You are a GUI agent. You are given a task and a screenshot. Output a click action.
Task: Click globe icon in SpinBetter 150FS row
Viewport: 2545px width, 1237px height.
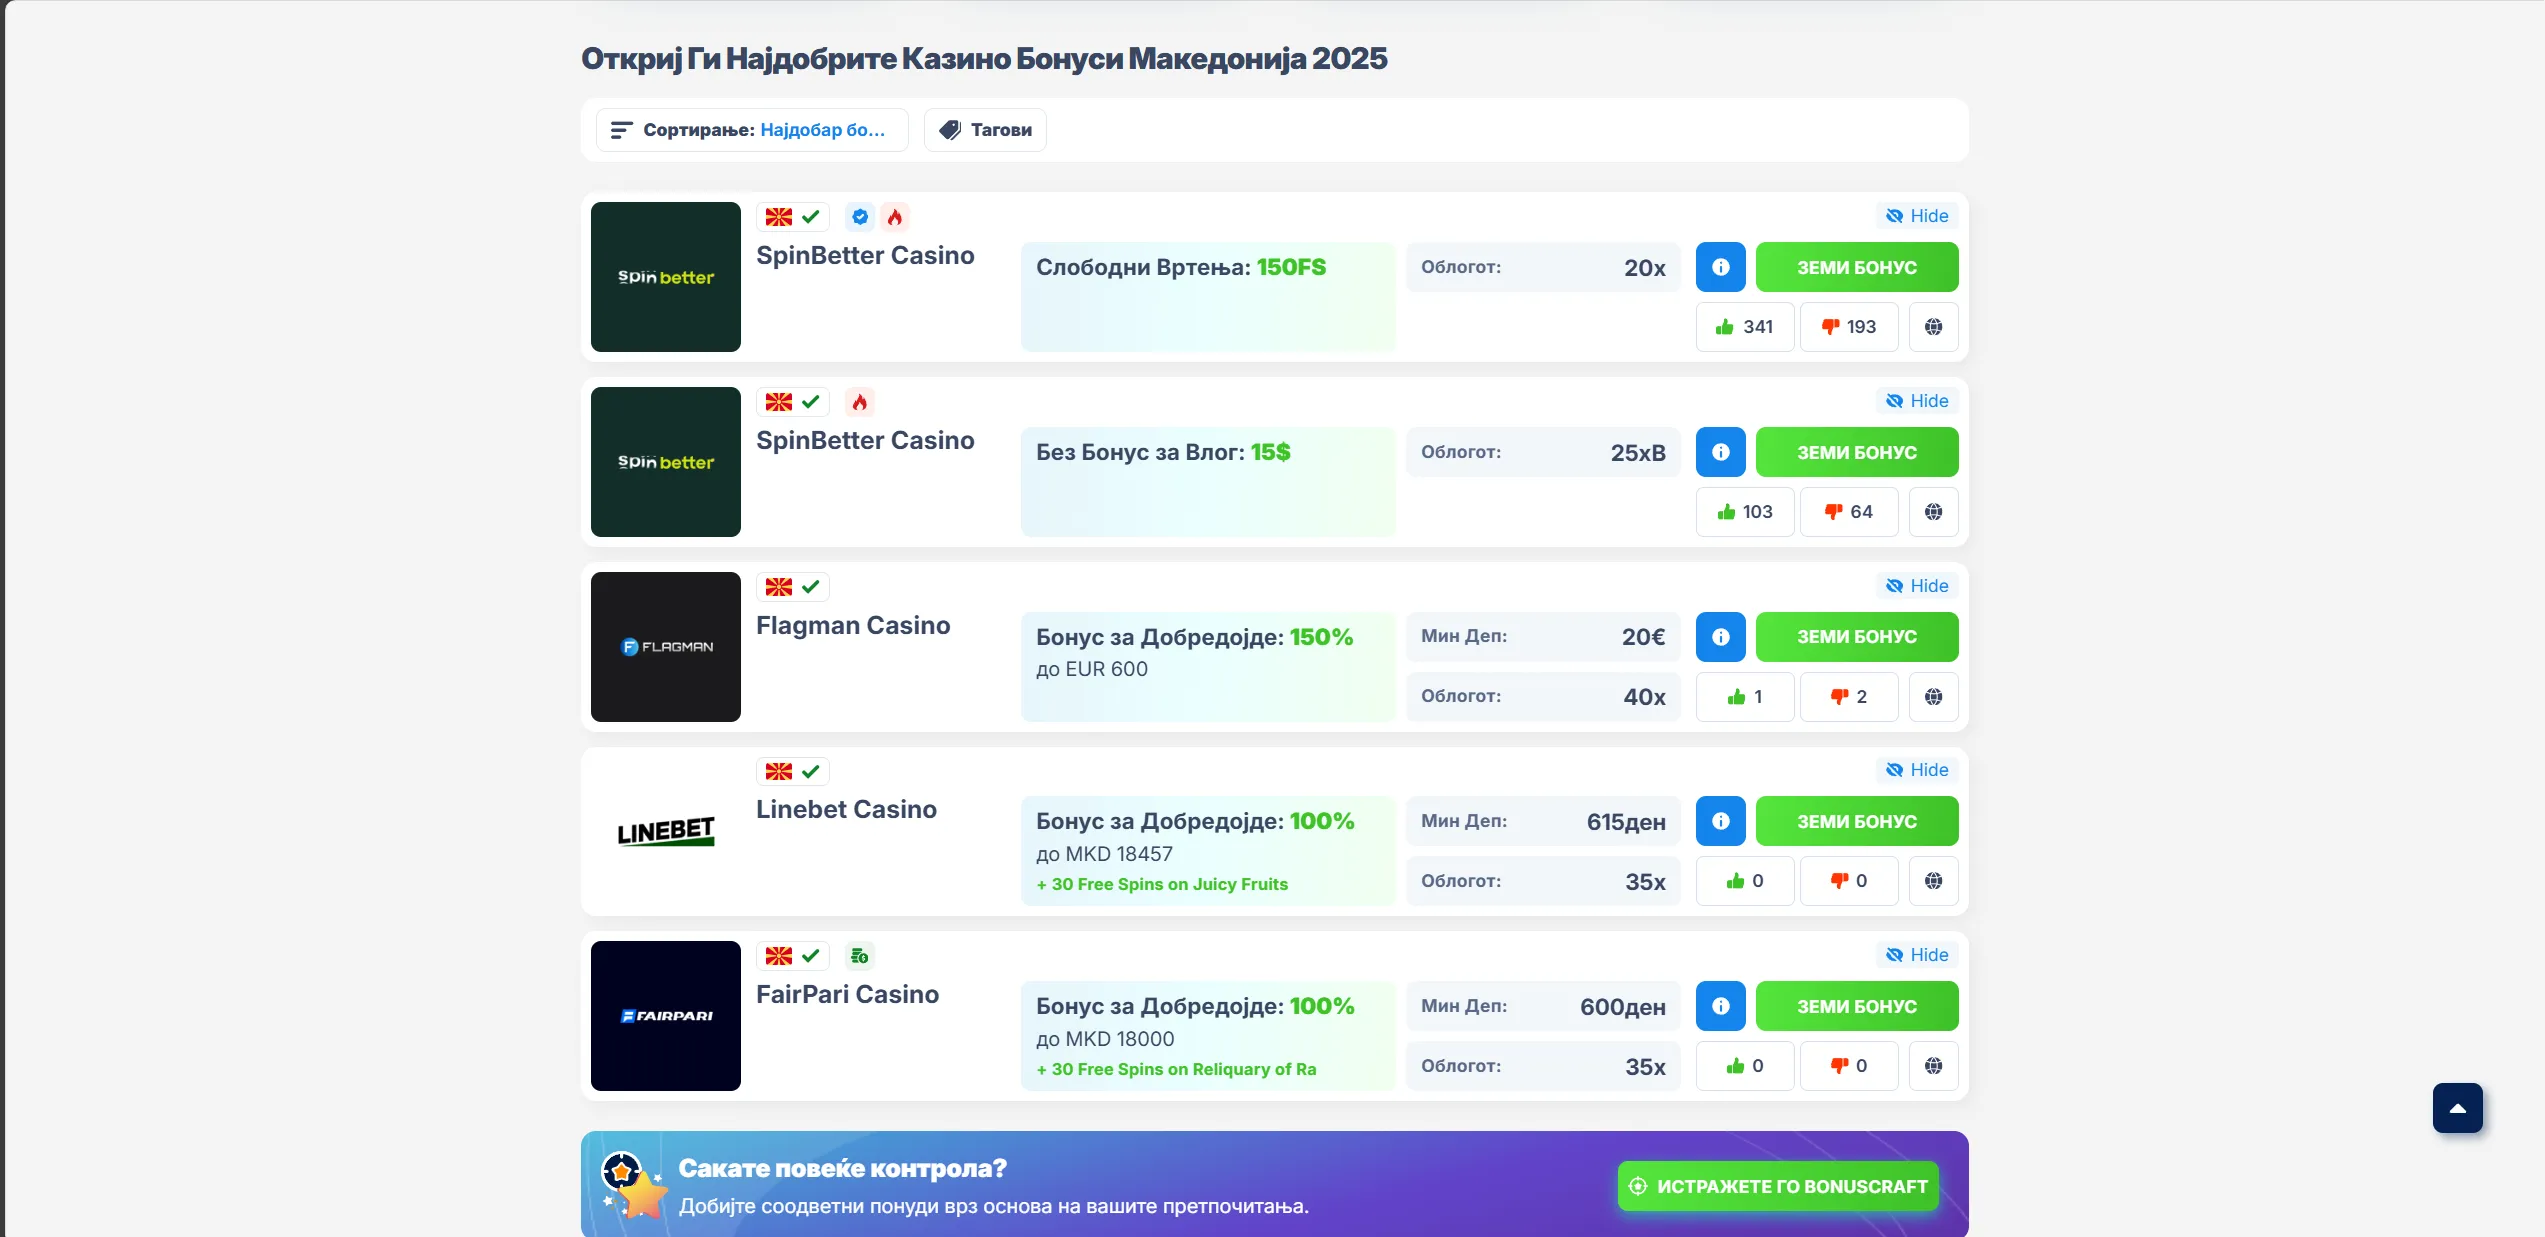(1933, 327)
